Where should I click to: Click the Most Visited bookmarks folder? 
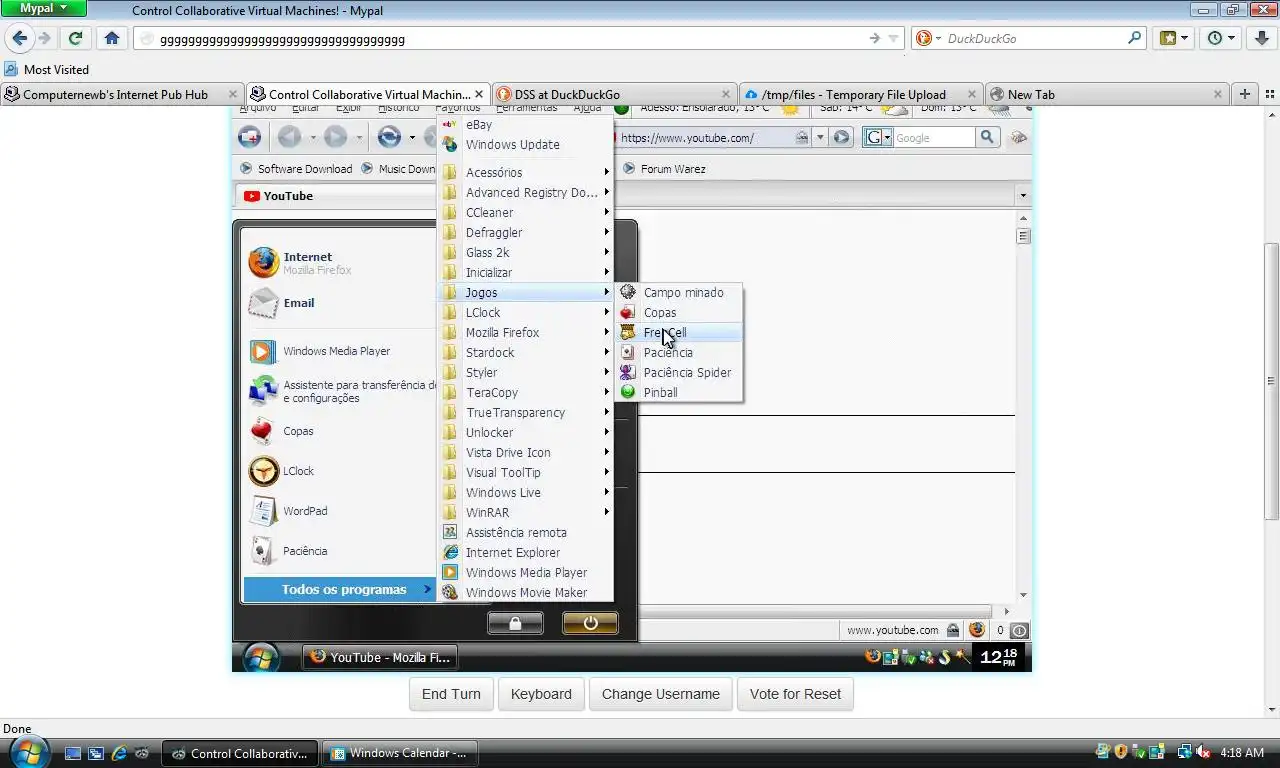[x=47, y=69]
